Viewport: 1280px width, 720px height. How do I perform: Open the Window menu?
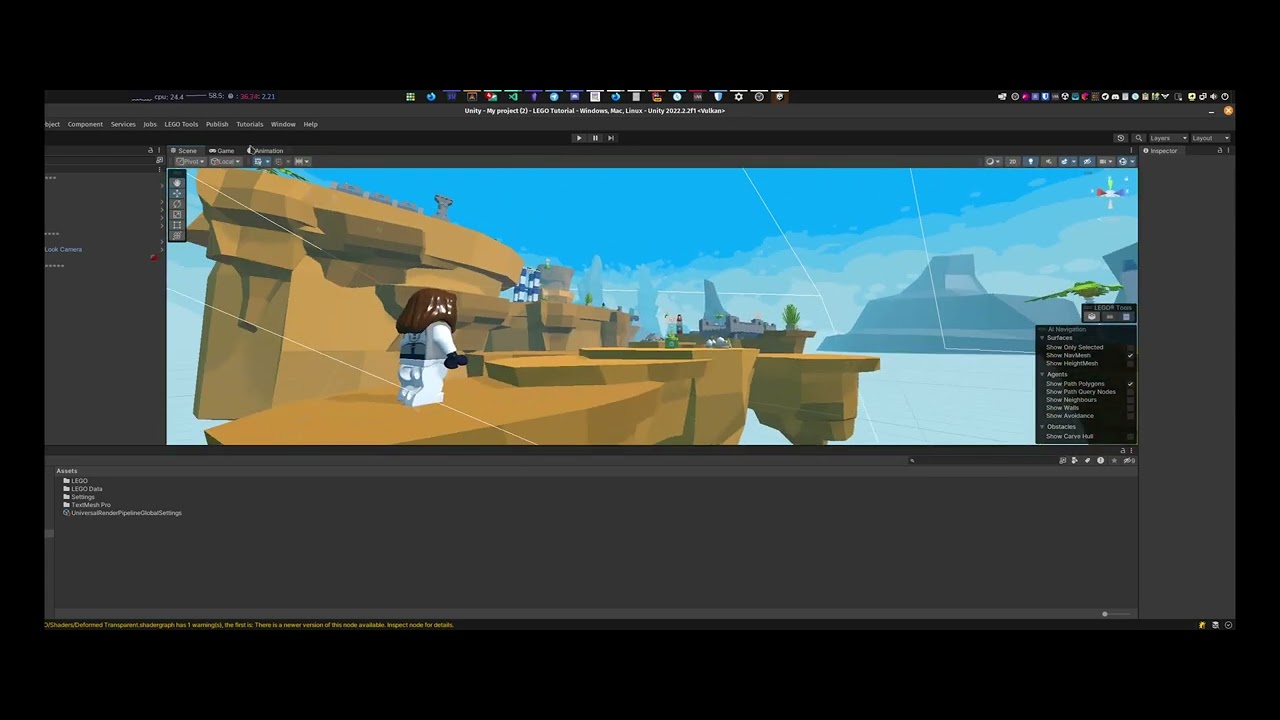pos(283,124)
